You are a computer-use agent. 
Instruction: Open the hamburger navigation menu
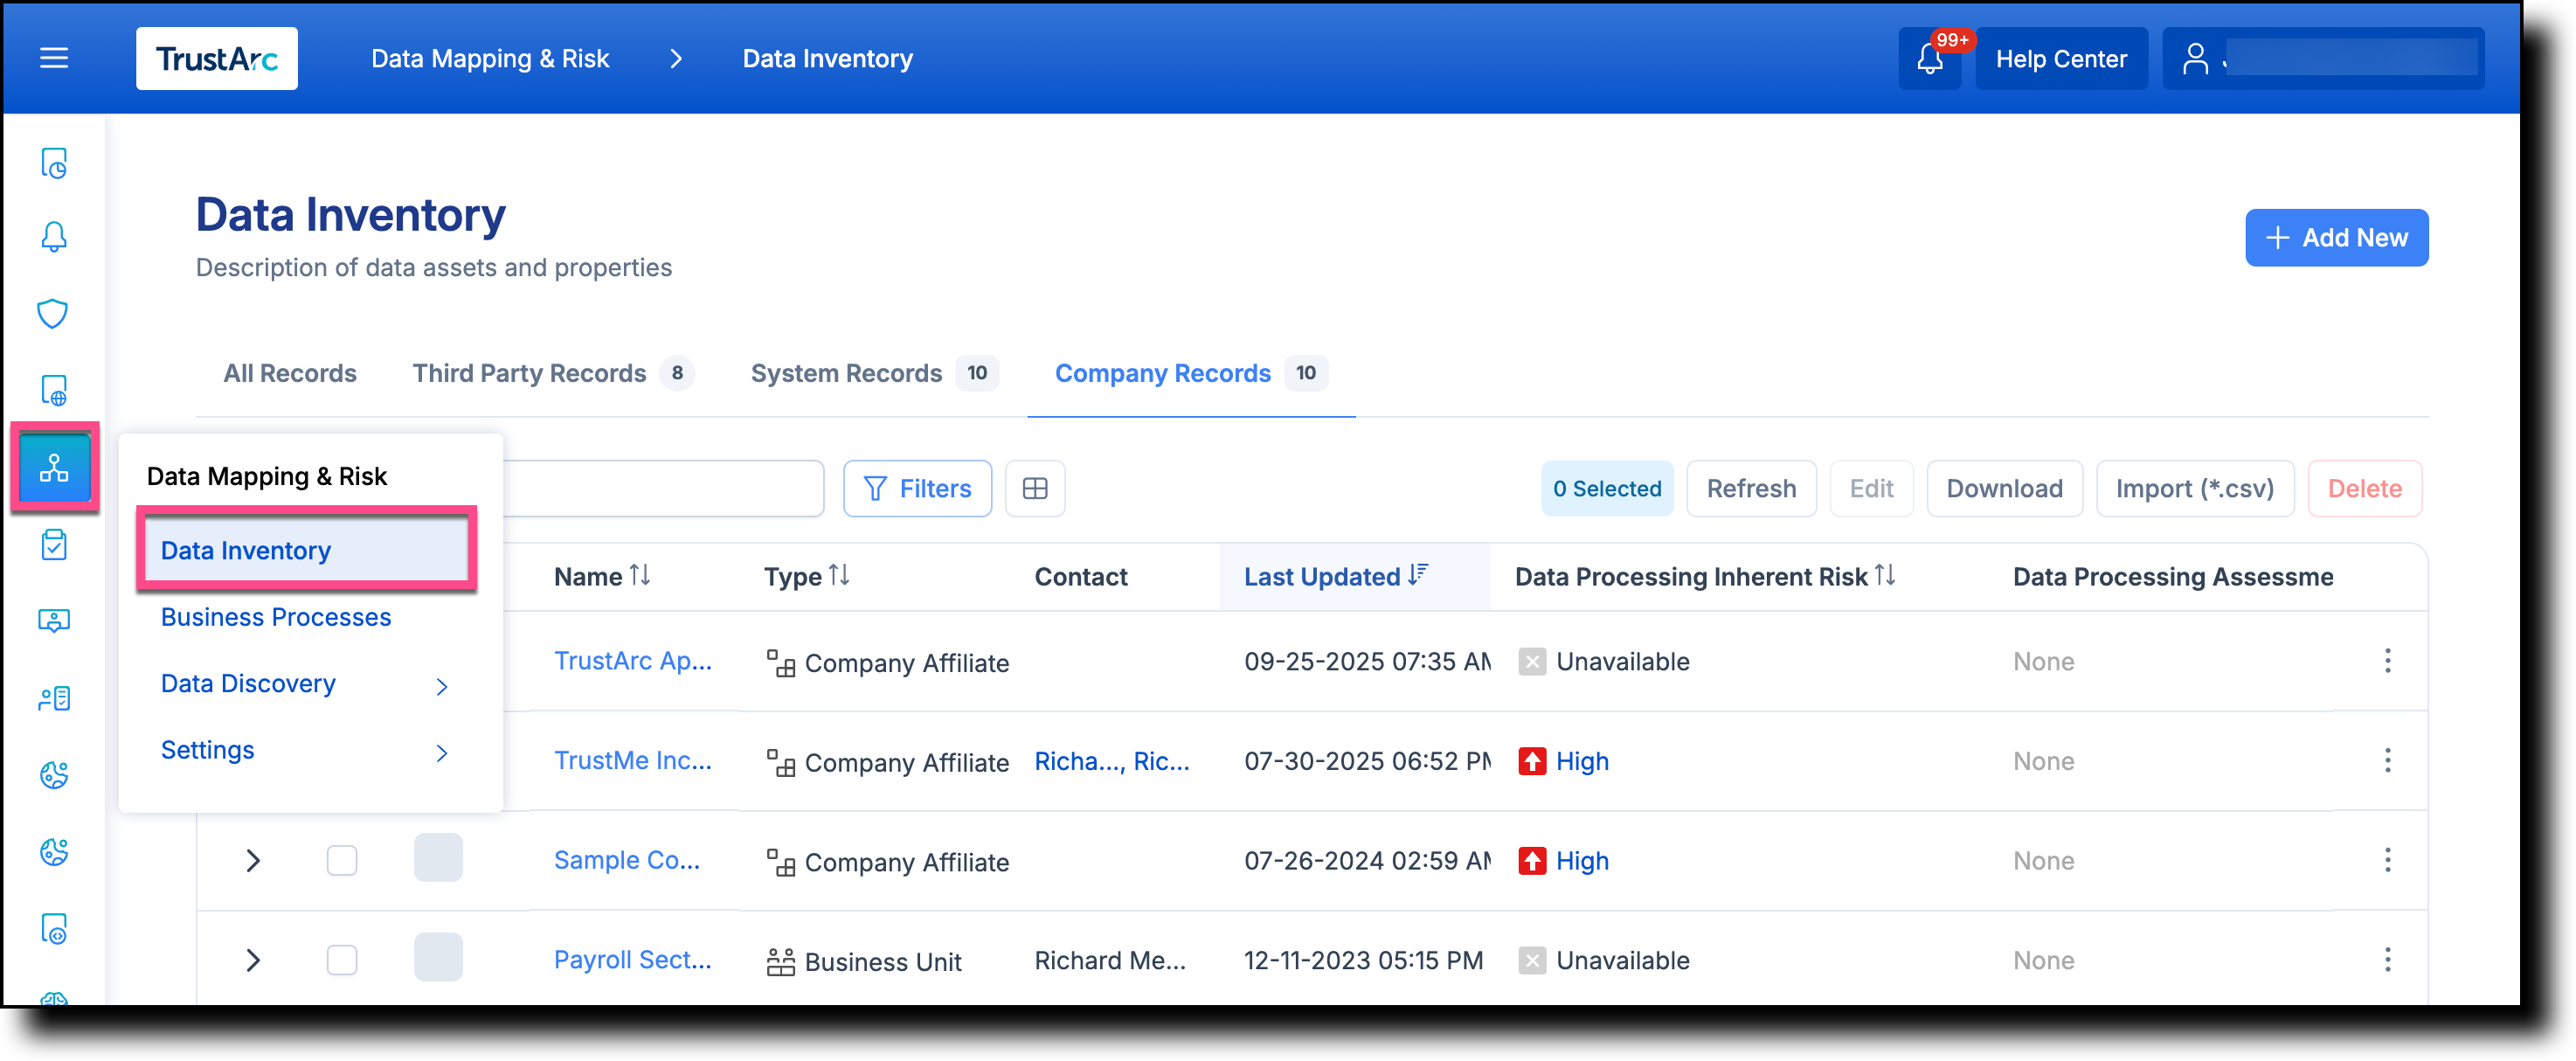click(54, 59)
